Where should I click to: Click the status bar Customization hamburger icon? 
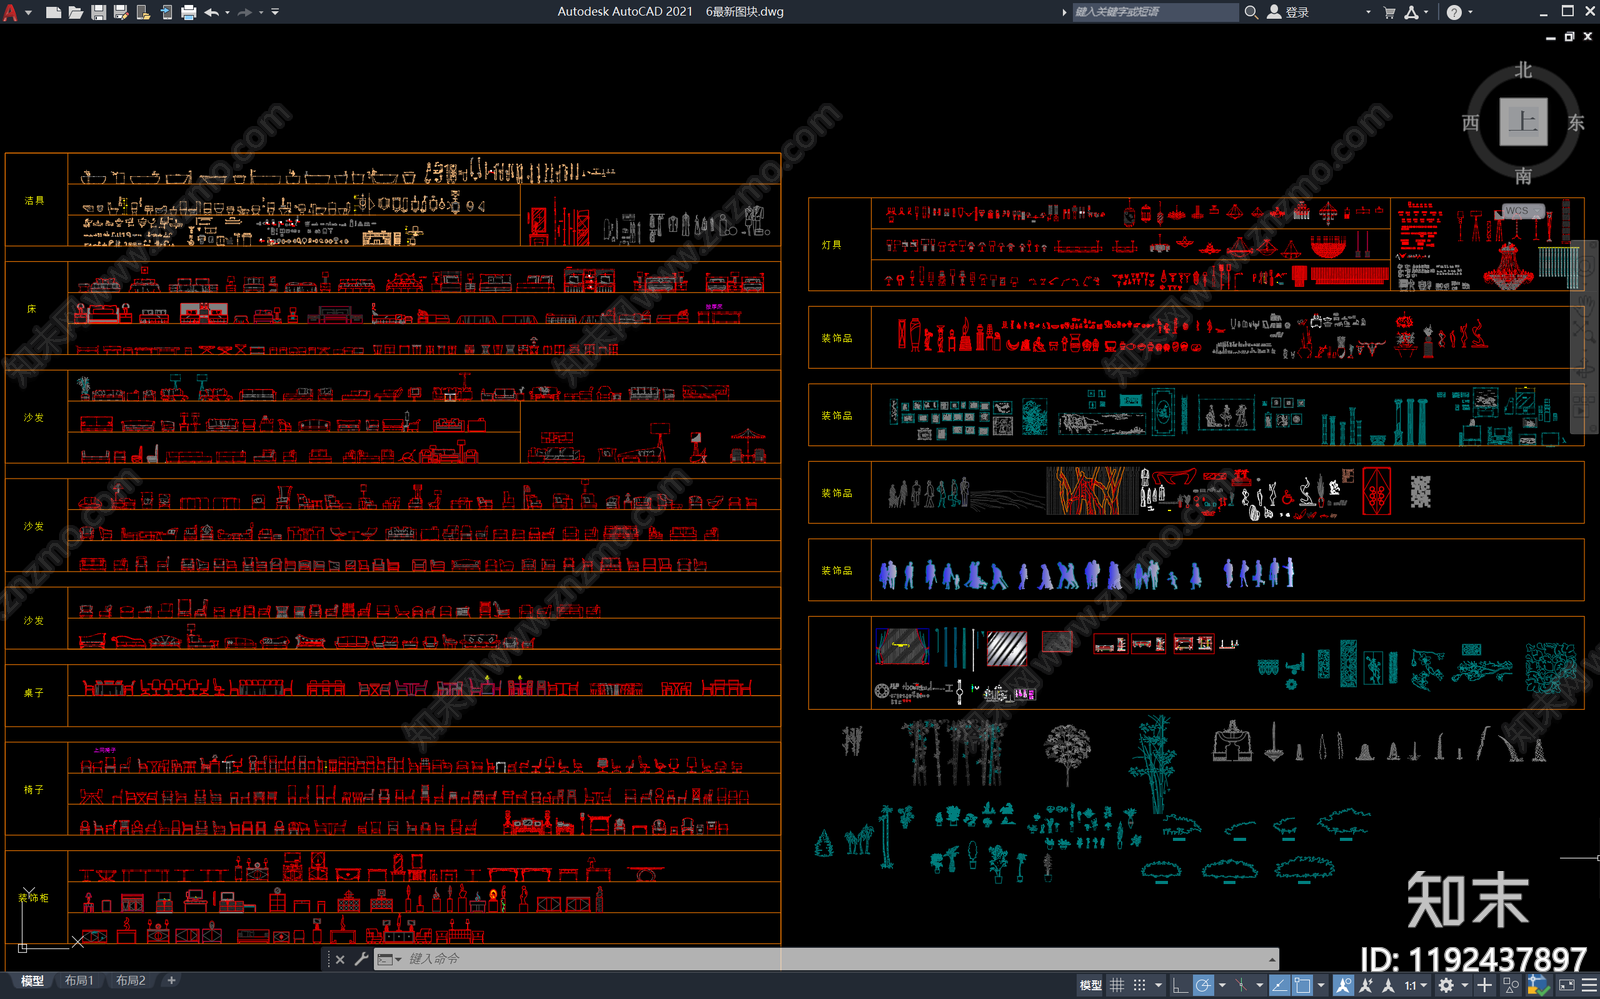coord(1589,985)
